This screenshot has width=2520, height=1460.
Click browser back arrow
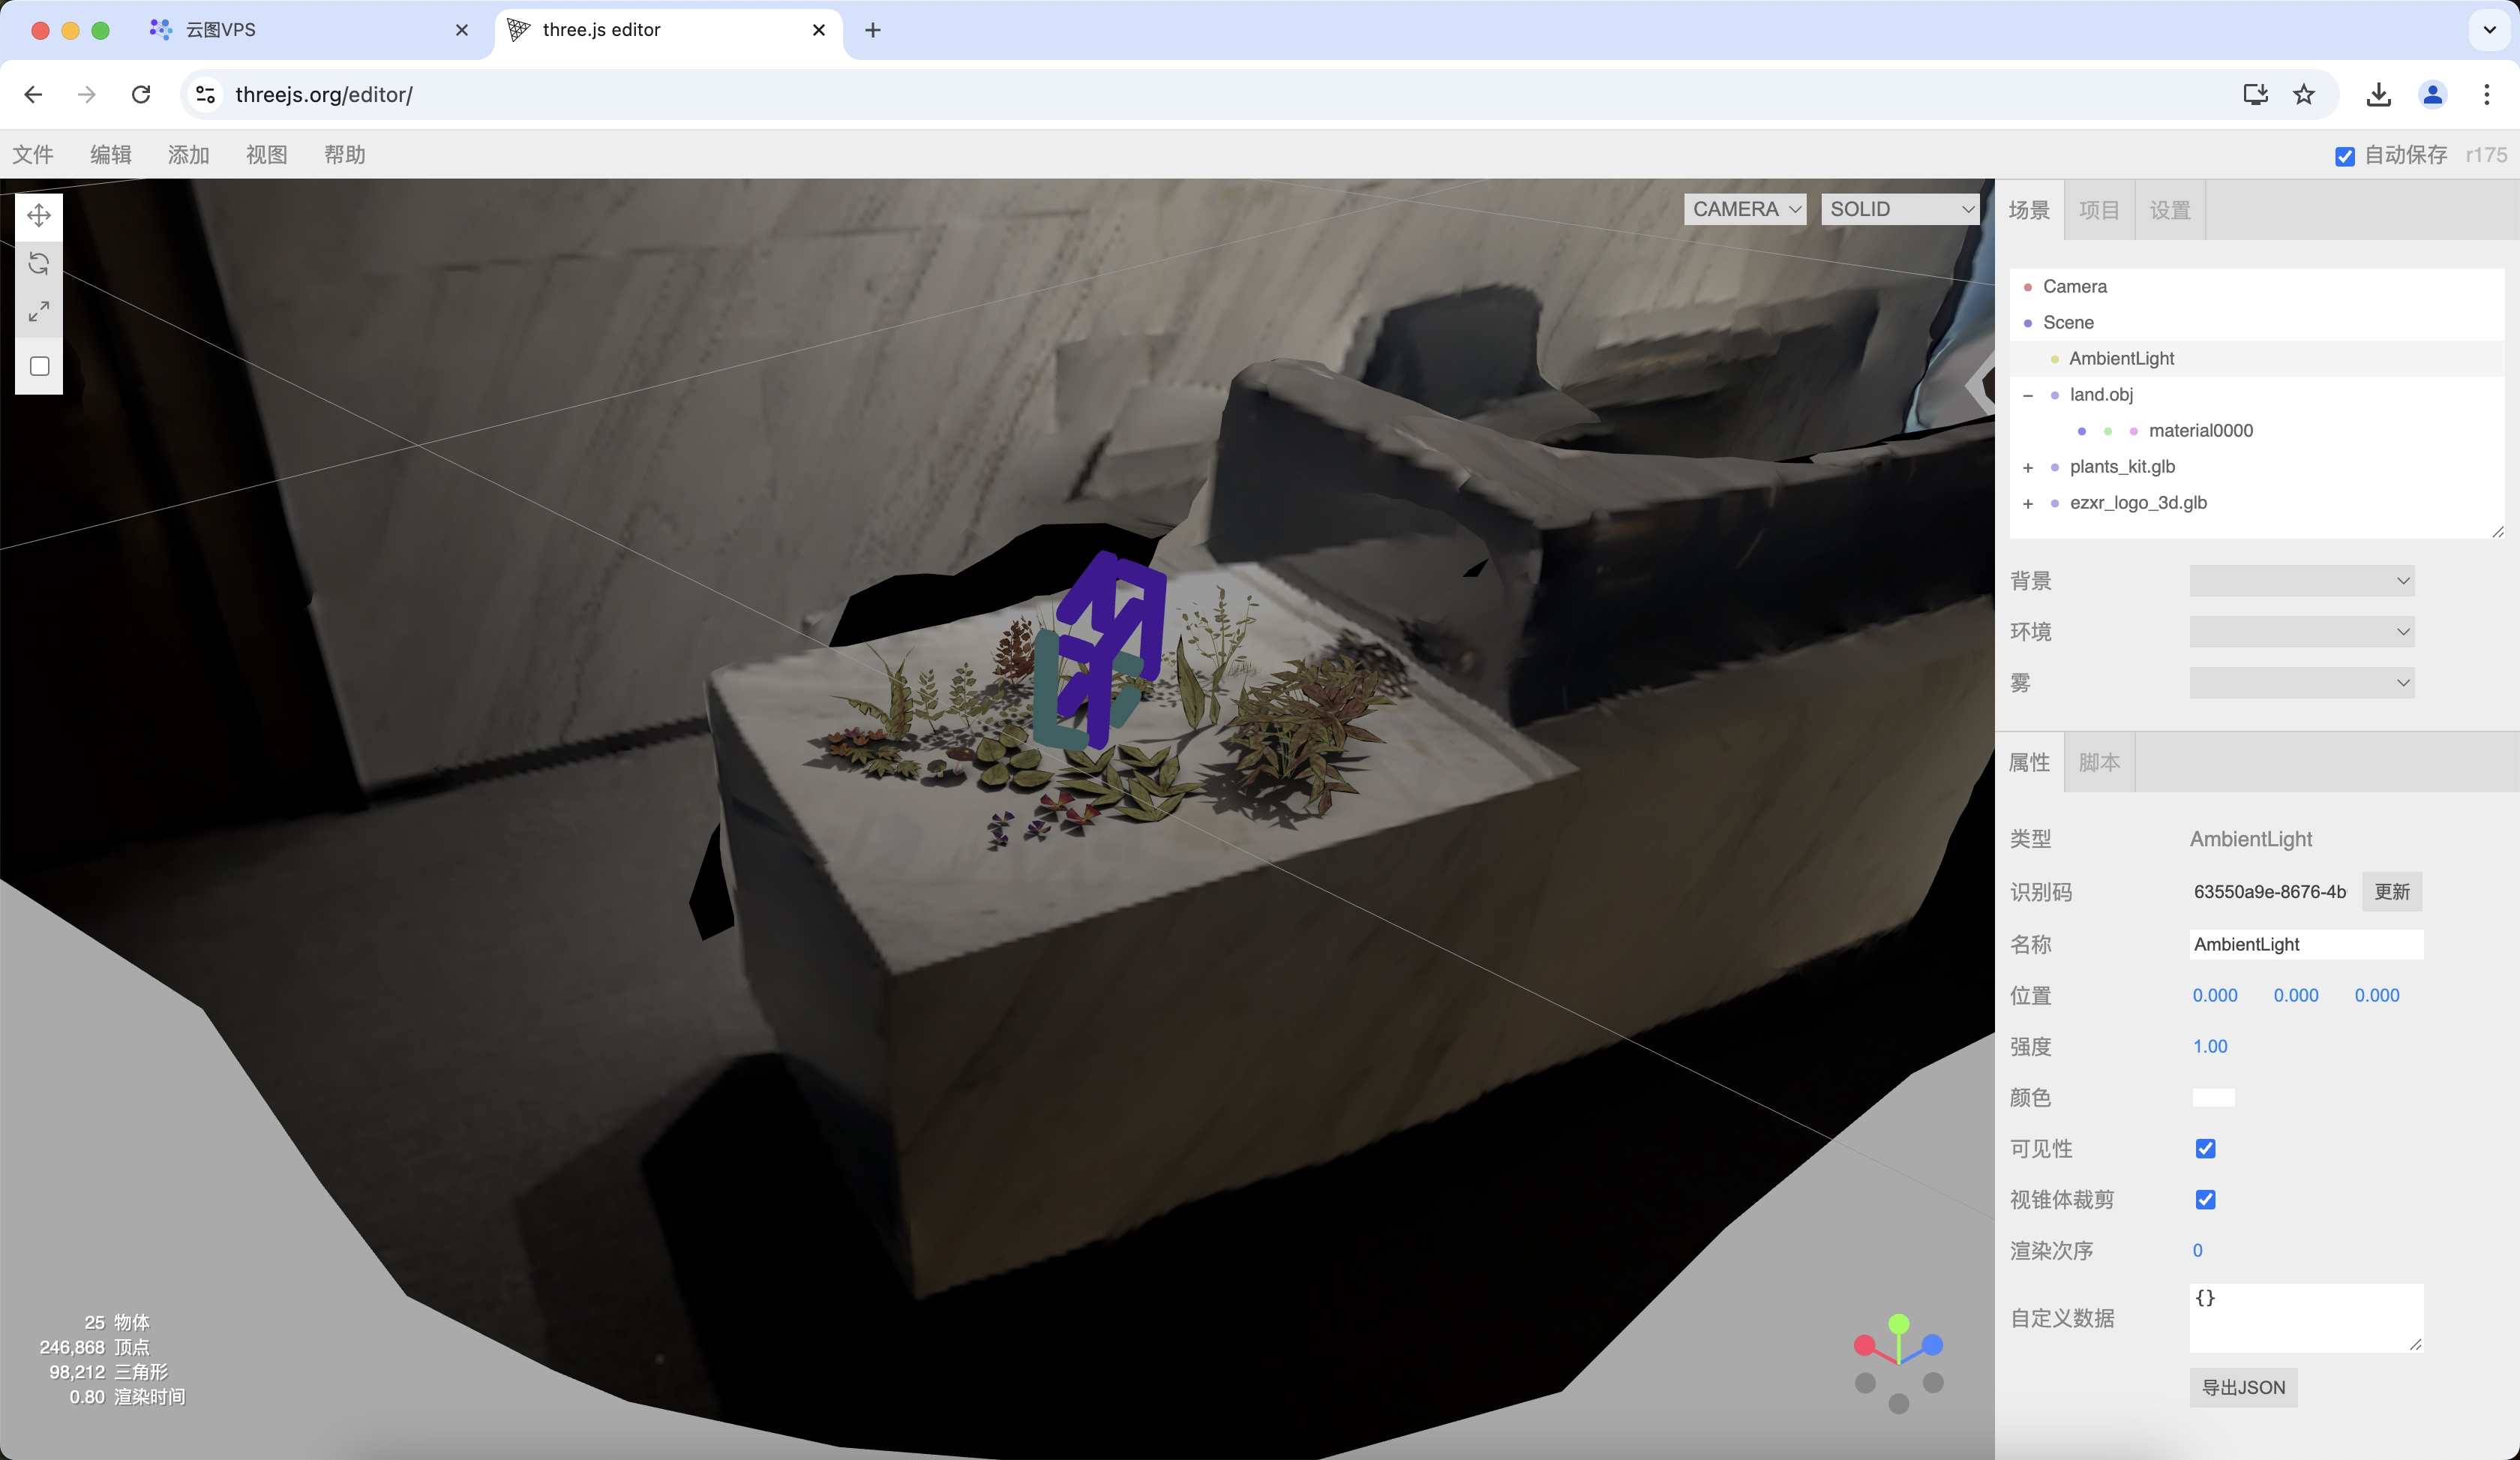(33, 94)
